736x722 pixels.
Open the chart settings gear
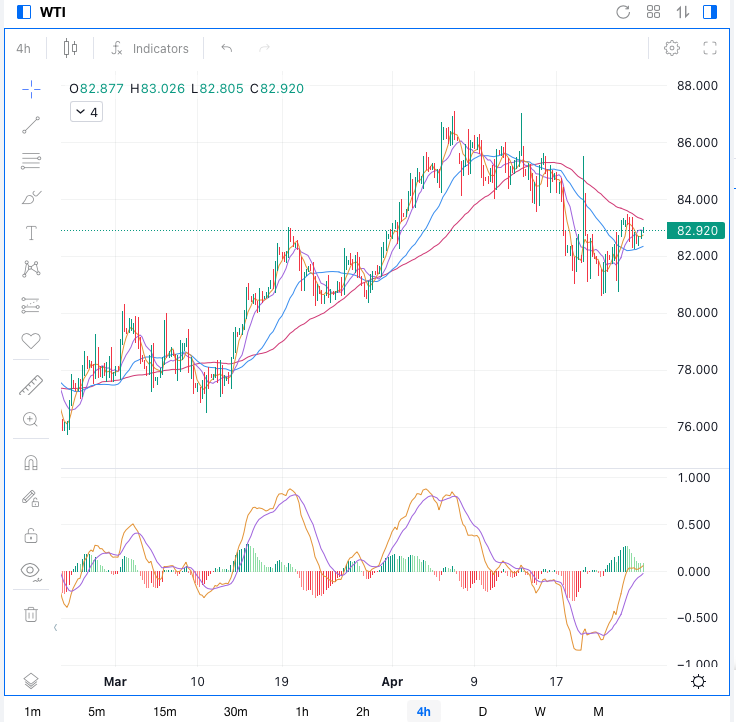(672, 48)
